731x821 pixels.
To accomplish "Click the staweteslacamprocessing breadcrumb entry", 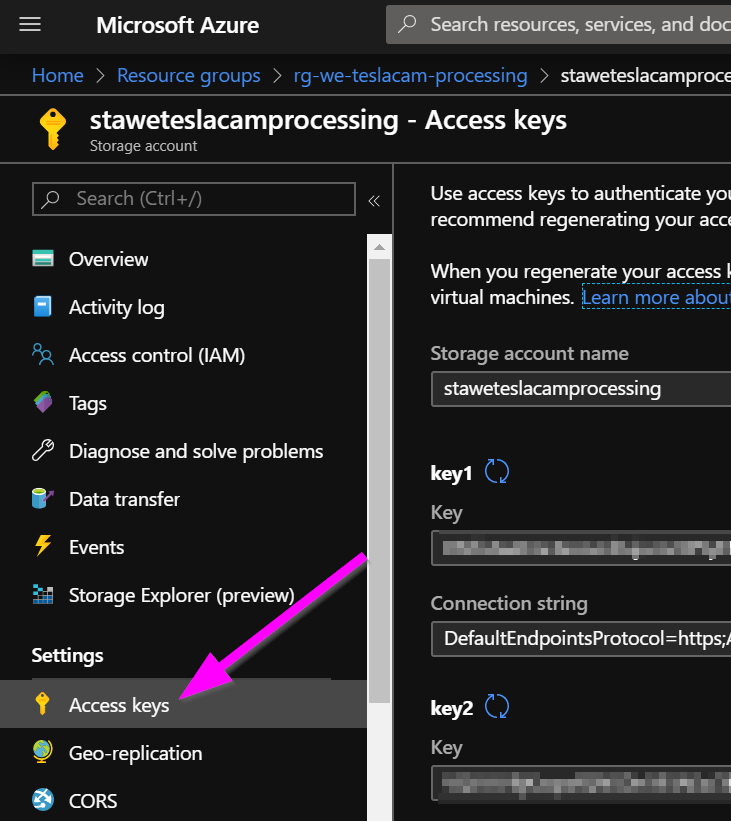I will click(x=645, y=75).
